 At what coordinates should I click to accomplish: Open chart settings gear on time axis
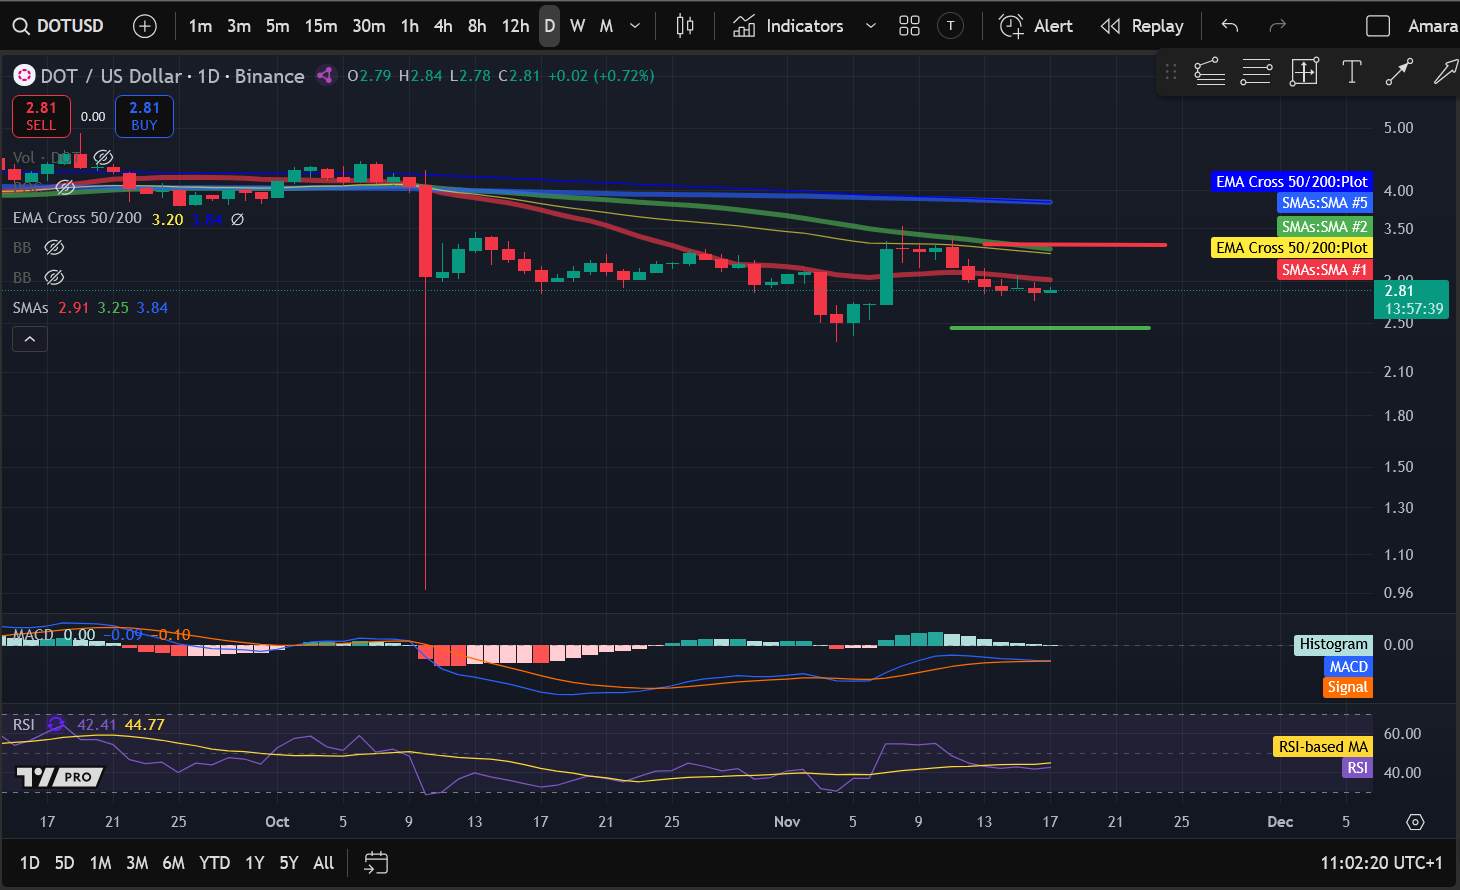pos(1415,822)
